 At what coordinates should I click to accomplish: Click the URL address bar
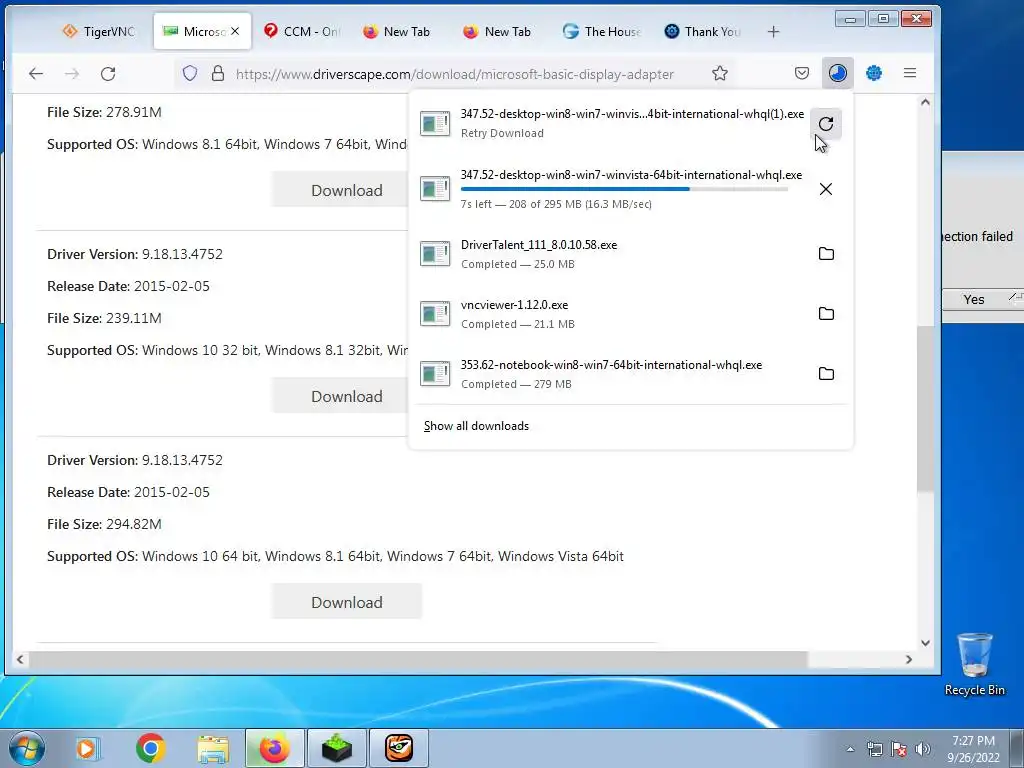point(455,74)
